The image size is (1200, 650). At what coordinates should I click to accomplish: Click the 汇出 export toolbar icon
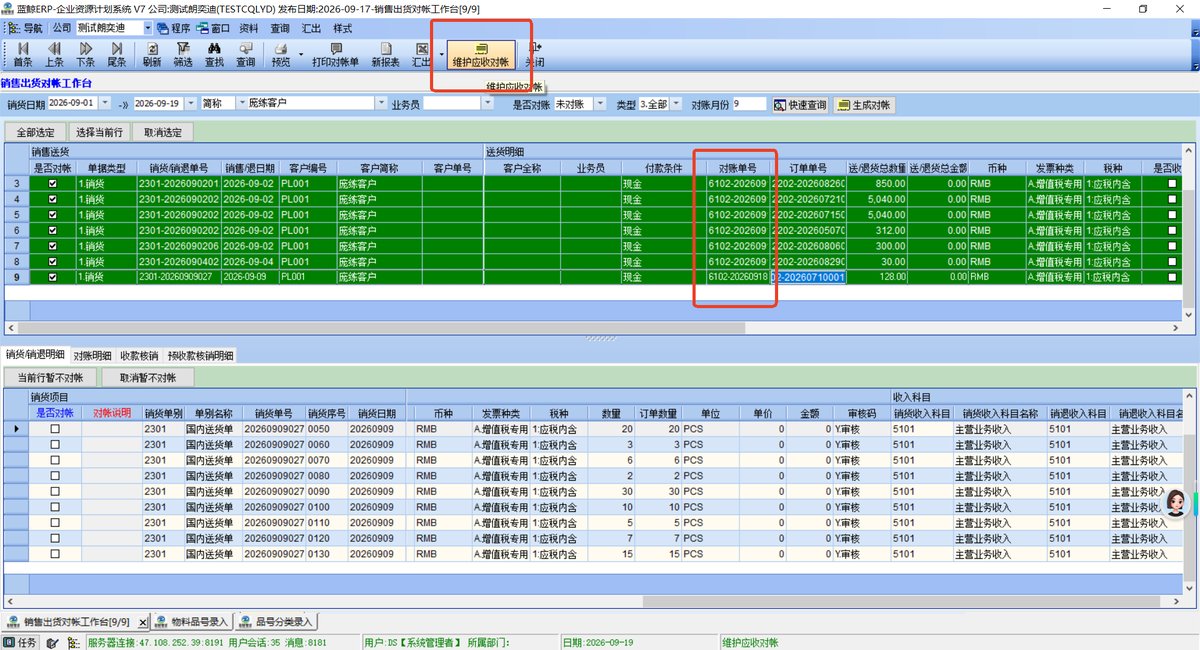(x=421, y=54)
